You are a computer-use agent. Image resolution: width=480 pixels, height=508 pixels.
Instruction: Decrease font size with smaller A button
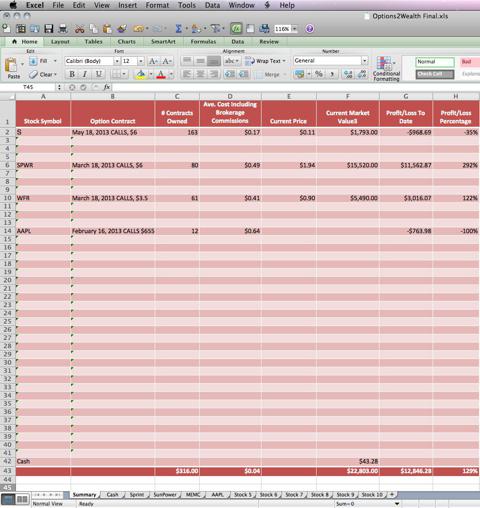[166, 61]
